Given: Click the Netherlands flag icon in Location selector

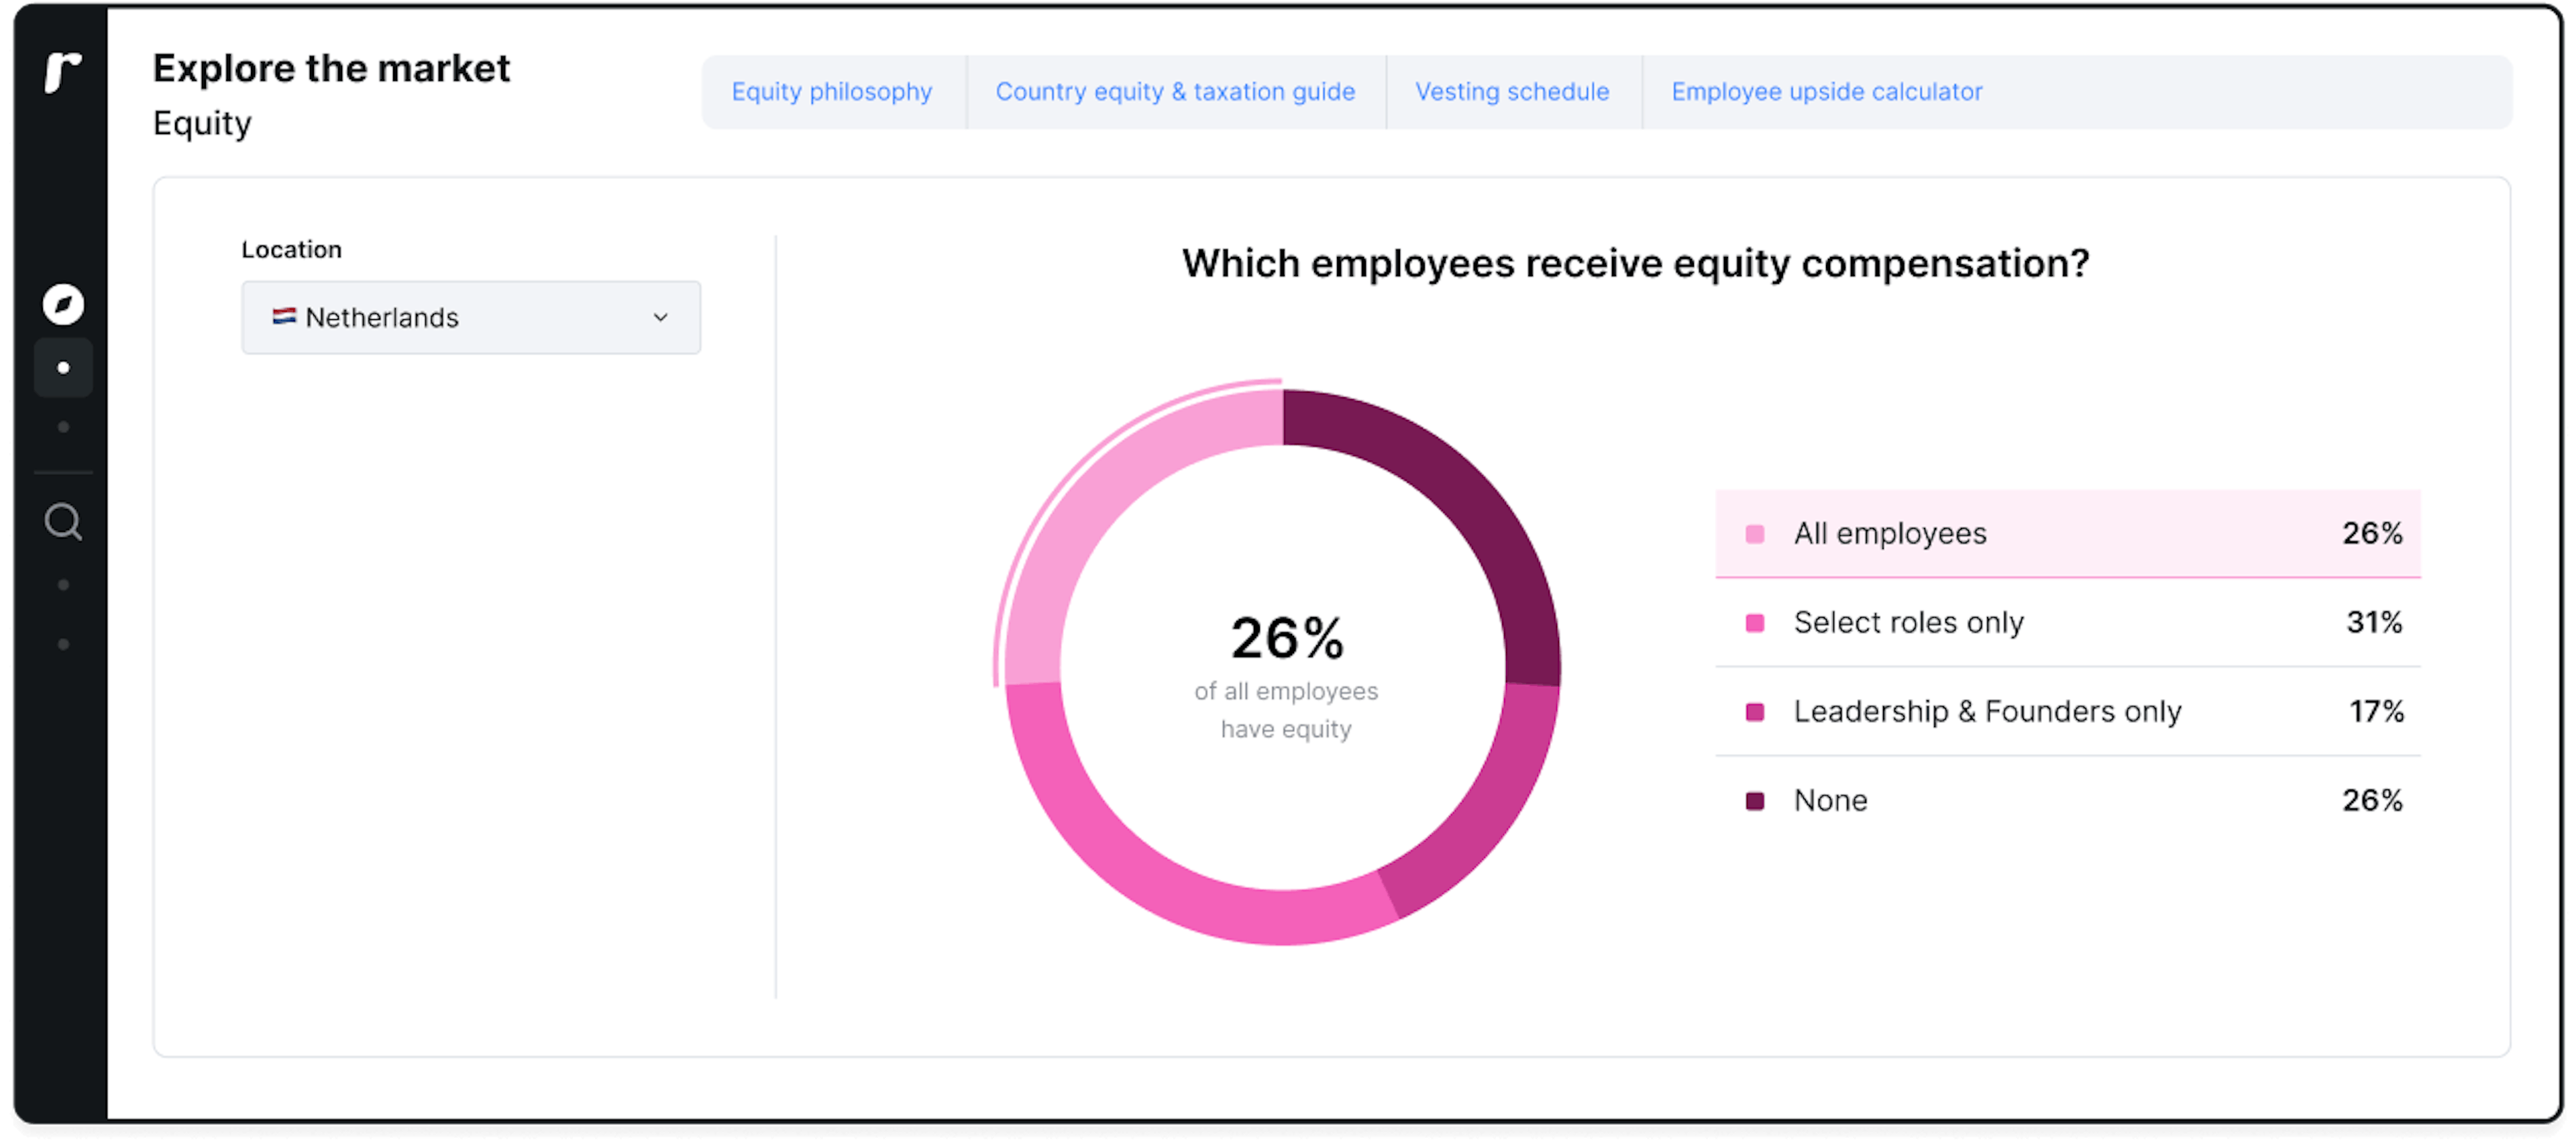Looking at the screenshot, I should coord(285,317).
